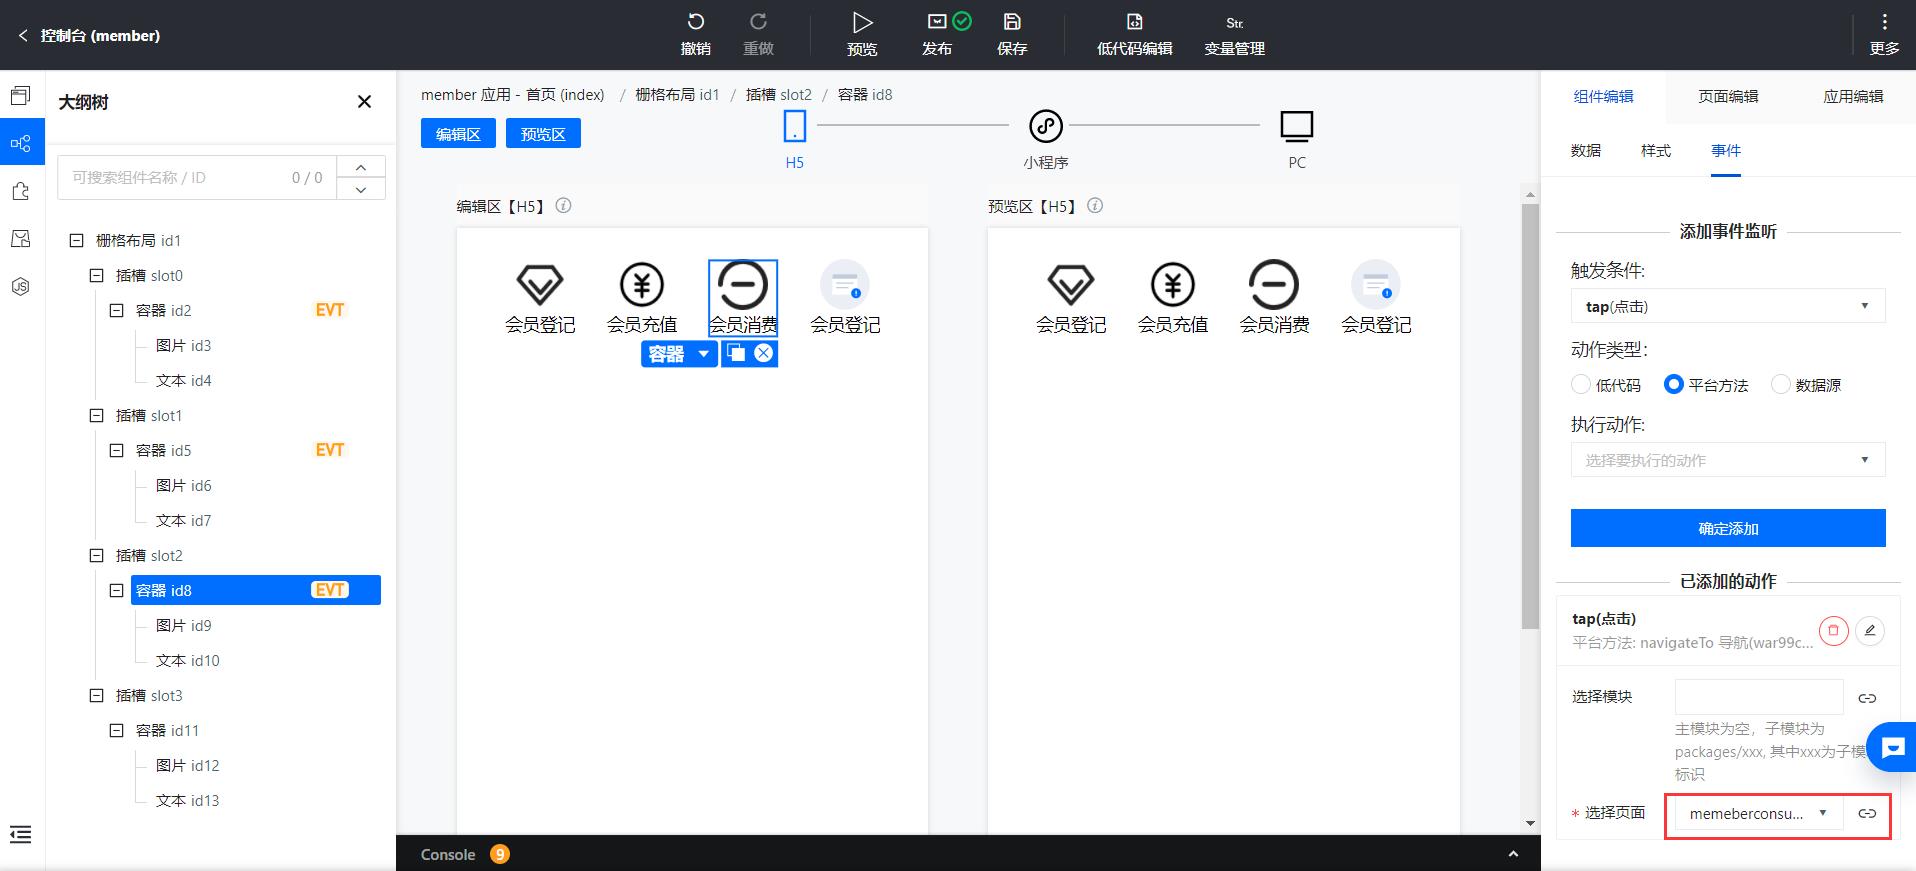Open the fourth left sidebar icon below the puzzle icon
This screenshot has height=871, width=1916.
21,238
